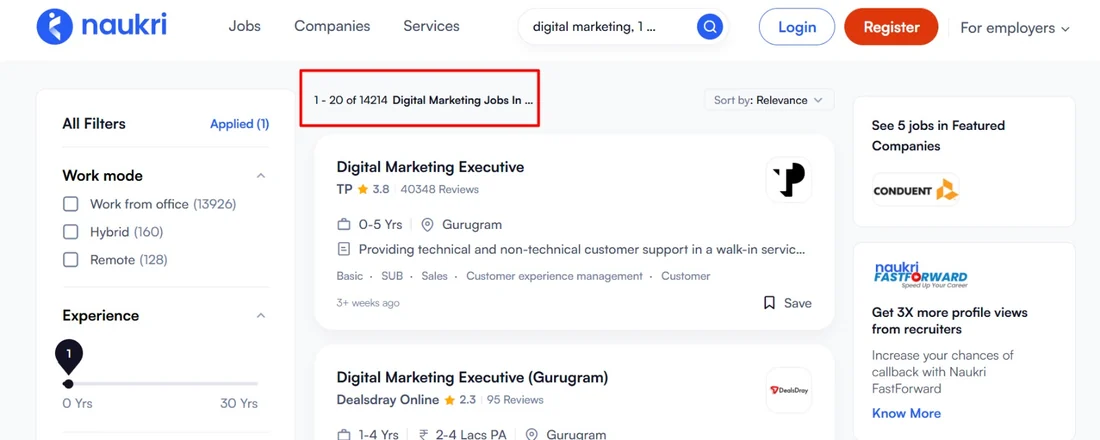Click the Sales skill tag
This screenshot has width=1100, height=440.
click(434, 276)
